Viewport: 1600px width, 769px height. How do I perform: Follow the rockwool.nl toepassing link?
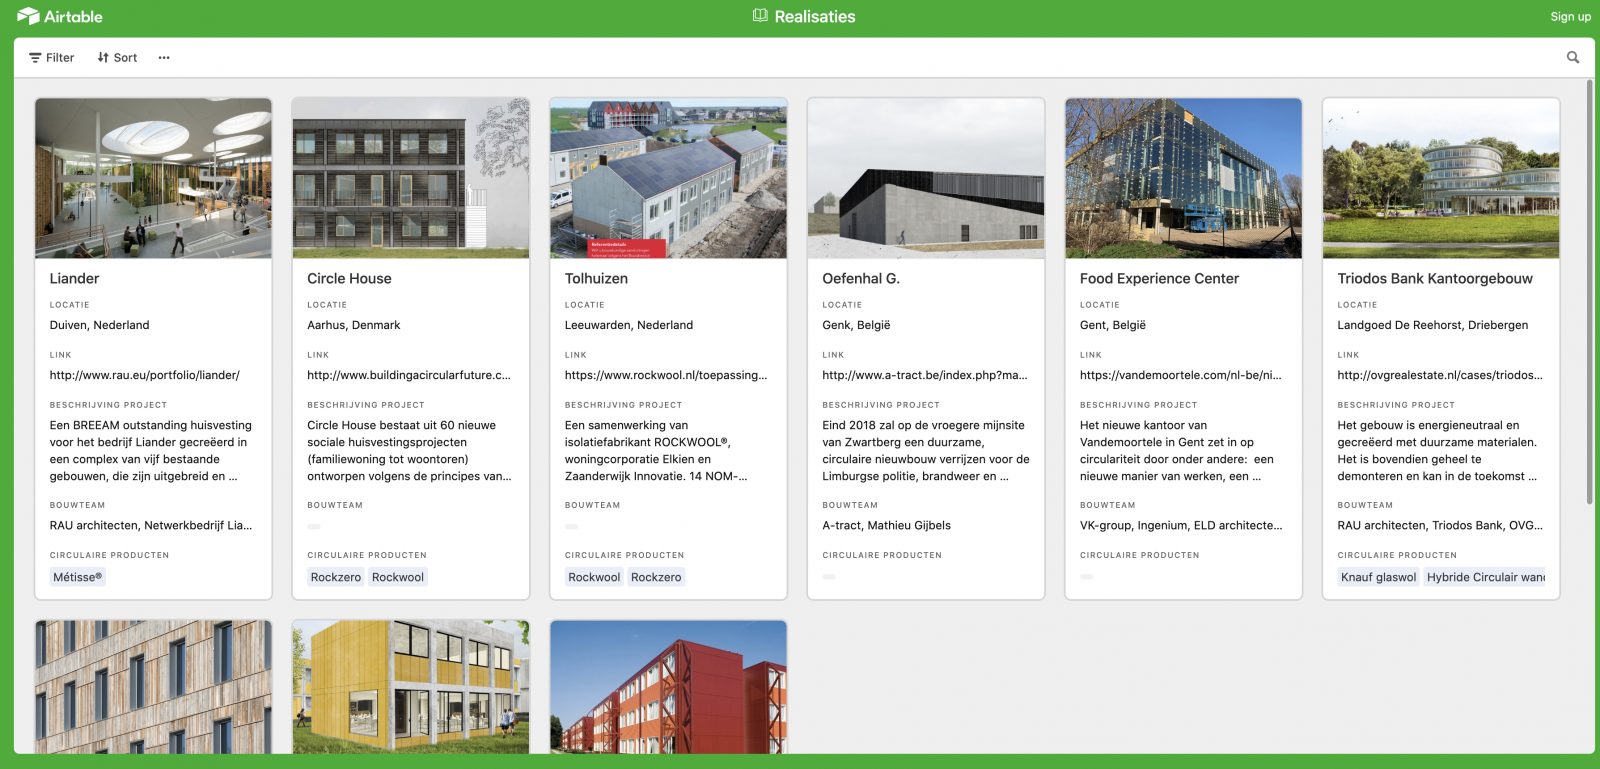(x=666, y=375)
